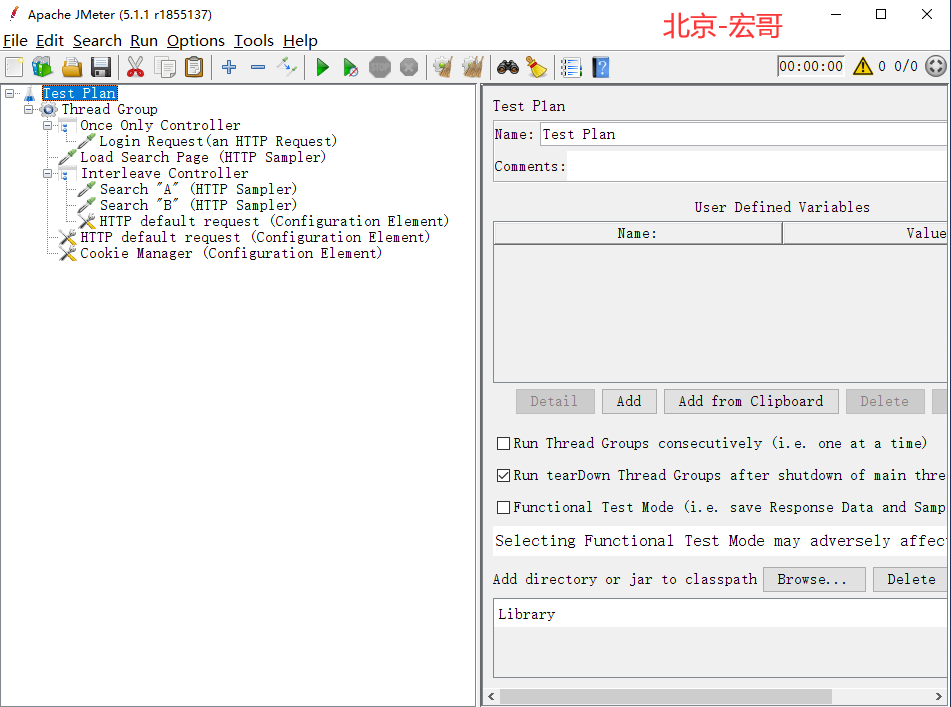
Task: Click the Delete variable button
Action: pyautogui.click(x=885, y=401)
